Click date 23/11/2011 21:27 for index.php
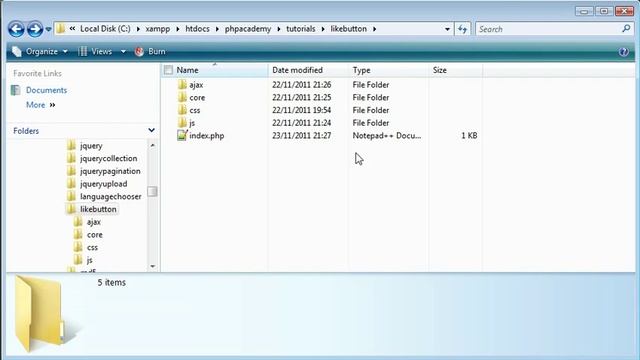640x360 pixels. pyautogui.click(x=302, y=136)
